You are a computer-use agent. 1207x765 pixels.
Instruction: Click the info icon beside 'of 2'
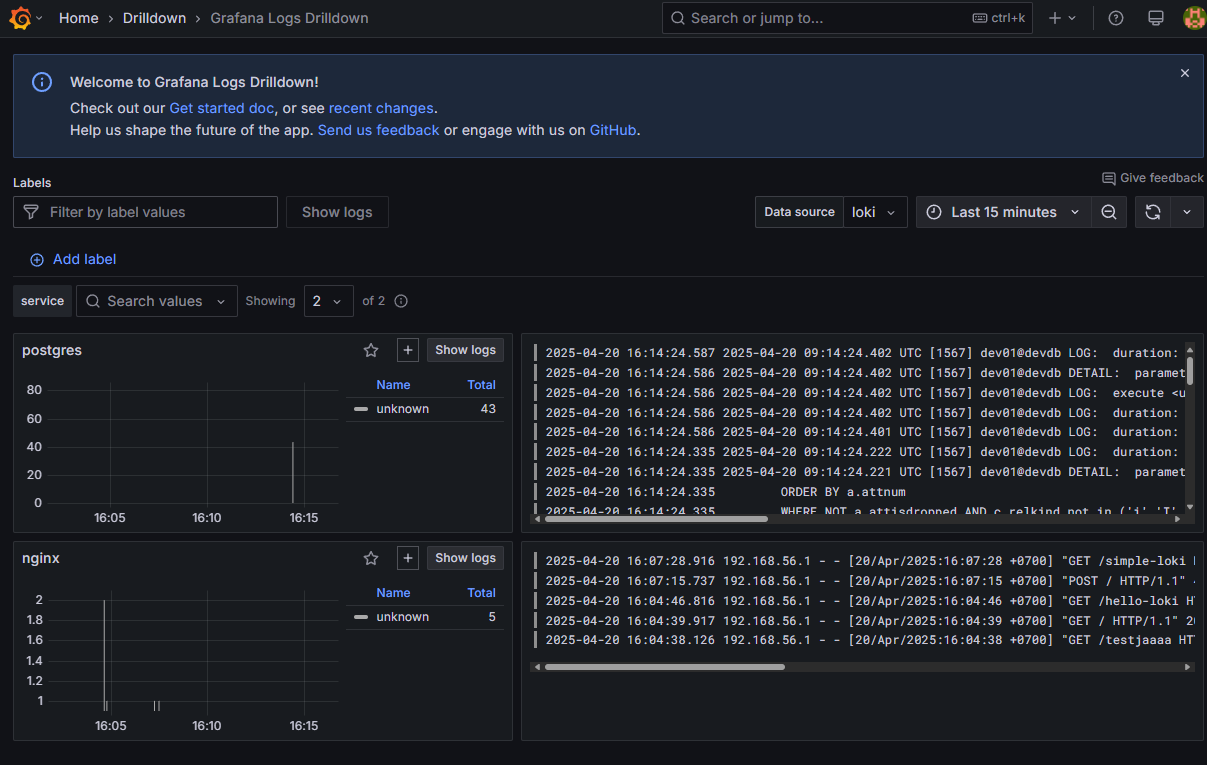pyautogui.click(x=401, y=301)
